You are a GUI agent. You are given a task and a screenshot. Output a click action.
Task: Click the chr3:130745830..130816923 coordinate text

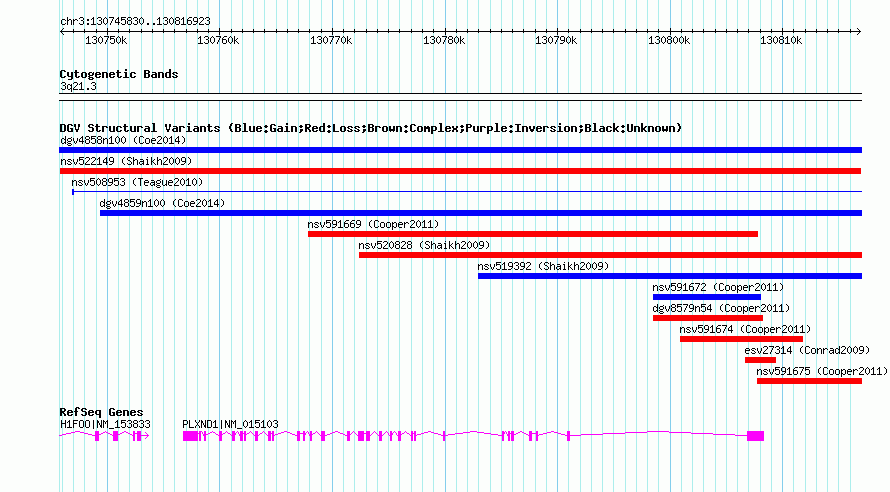click(135, 21)
